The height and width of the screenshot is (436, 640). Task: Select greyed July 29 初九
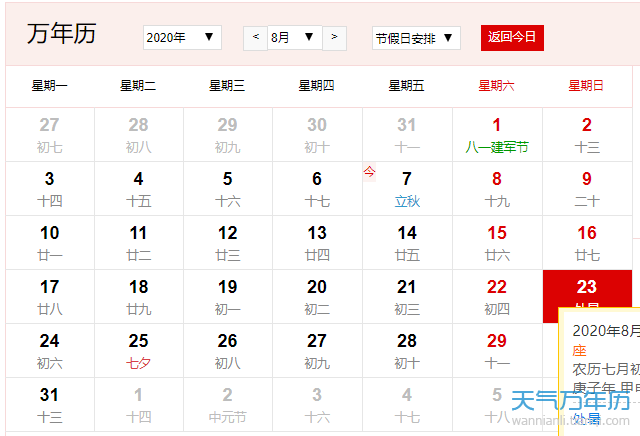tap(228, 135)
